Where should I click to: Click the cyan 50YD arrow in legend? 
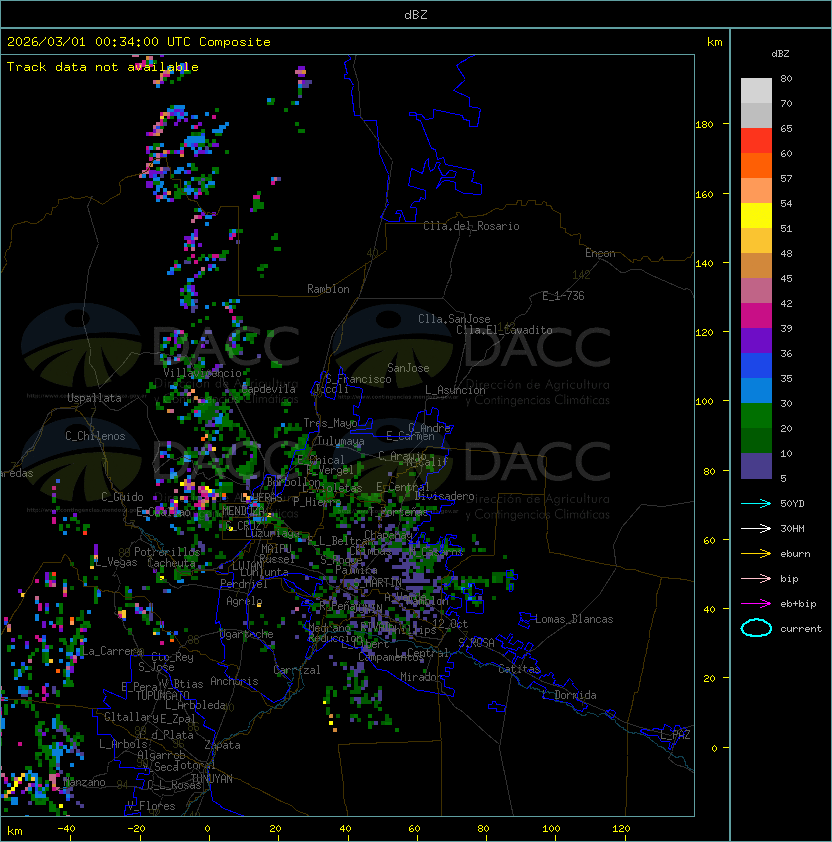point(756,503)
